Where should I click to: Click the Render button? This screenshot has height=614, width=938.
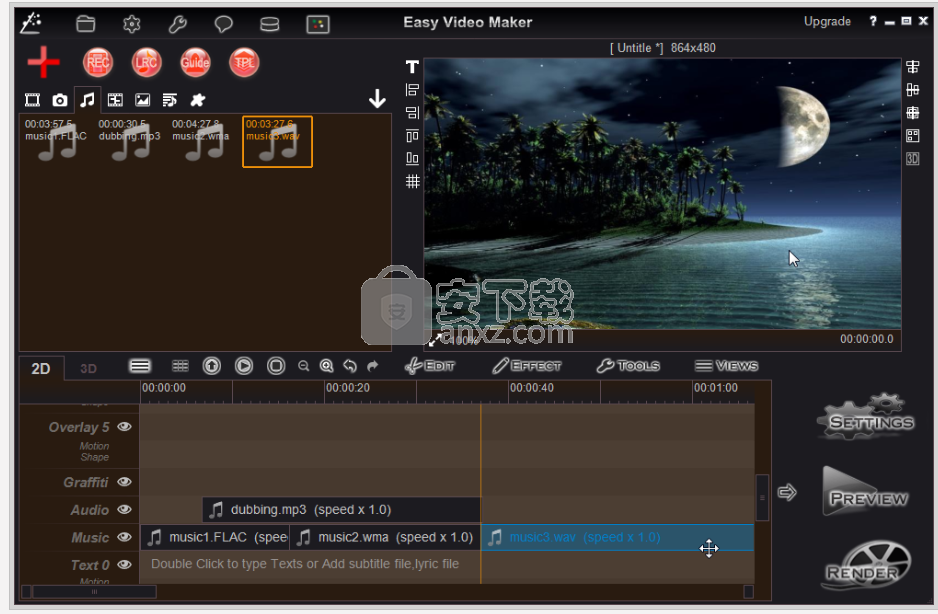pyautogui.click(x=866, y=565)
